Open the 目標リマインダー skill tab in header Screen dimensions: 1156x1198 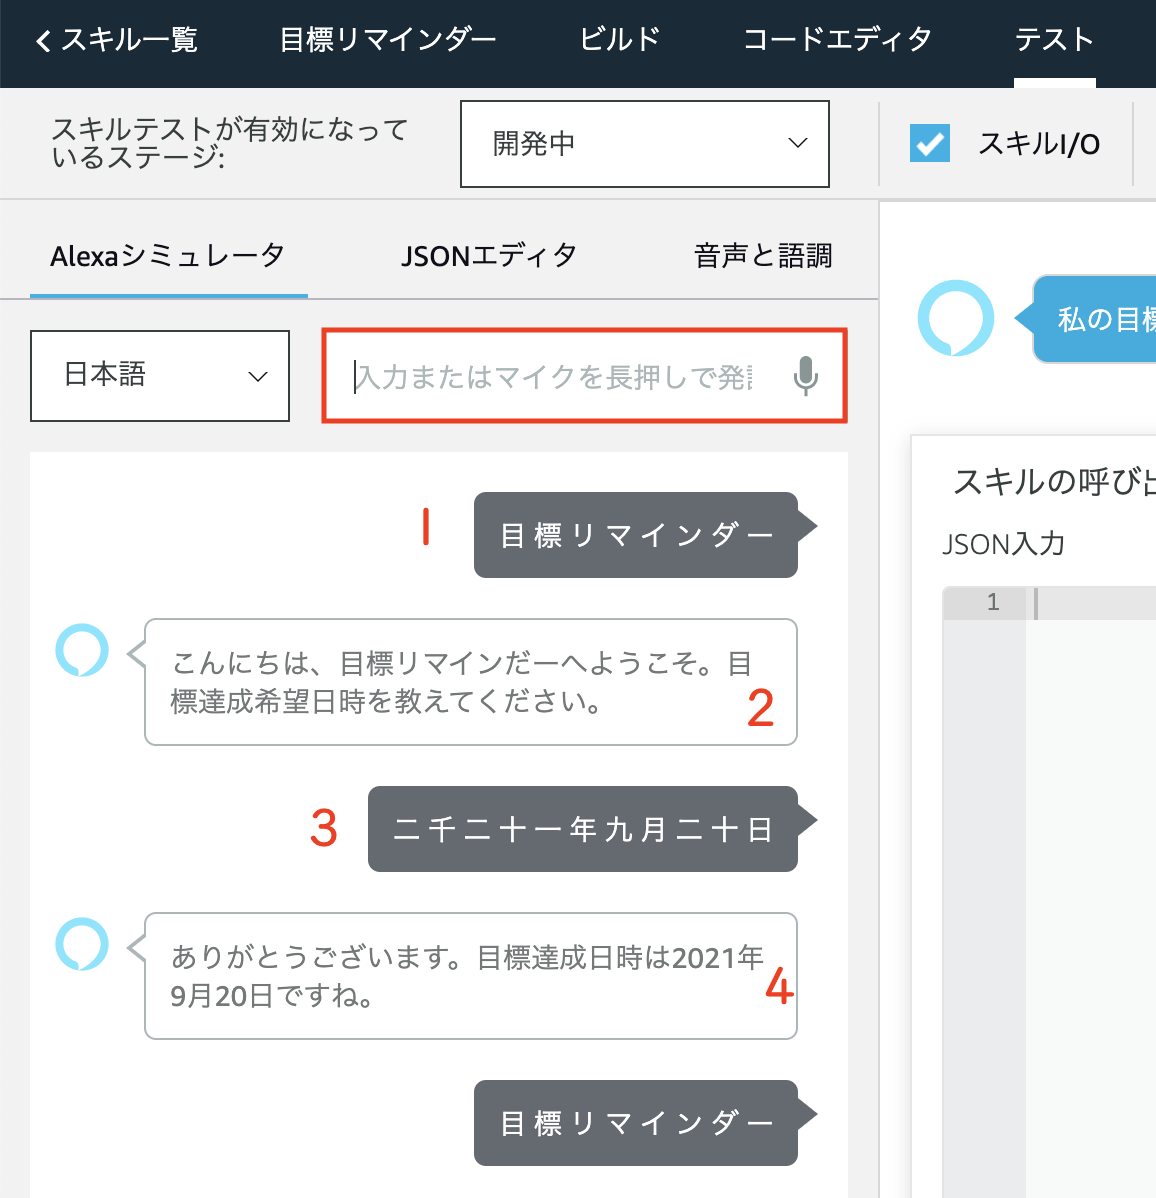coord(388,40)
